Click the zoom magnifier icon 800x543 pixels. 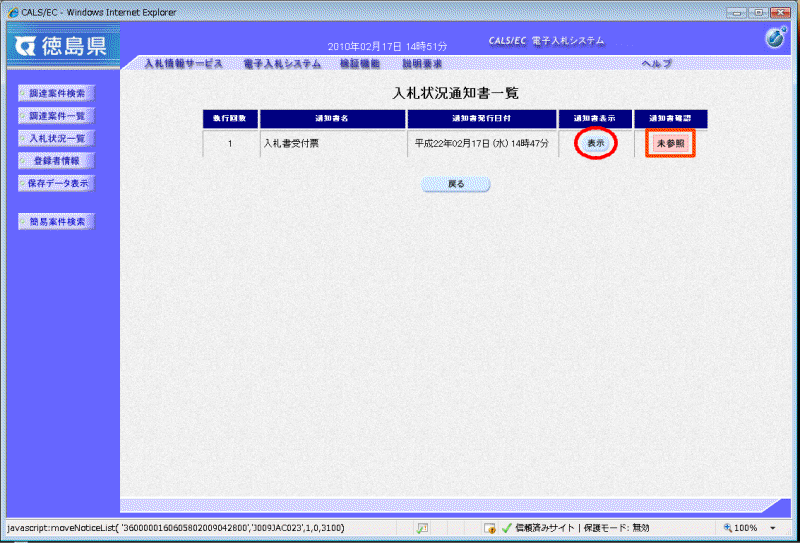[x=726, y=527]
